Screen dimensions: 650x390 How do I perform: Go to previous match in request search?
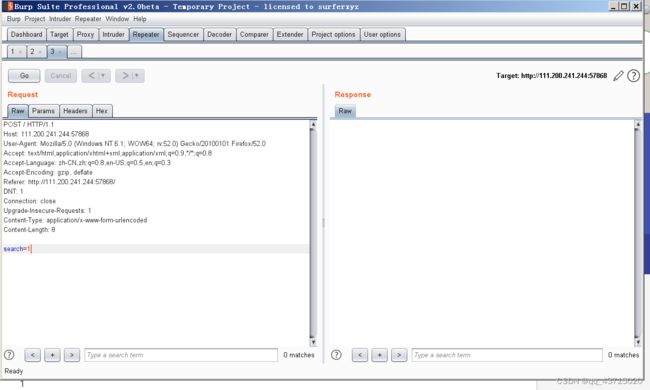coord(32,355)
